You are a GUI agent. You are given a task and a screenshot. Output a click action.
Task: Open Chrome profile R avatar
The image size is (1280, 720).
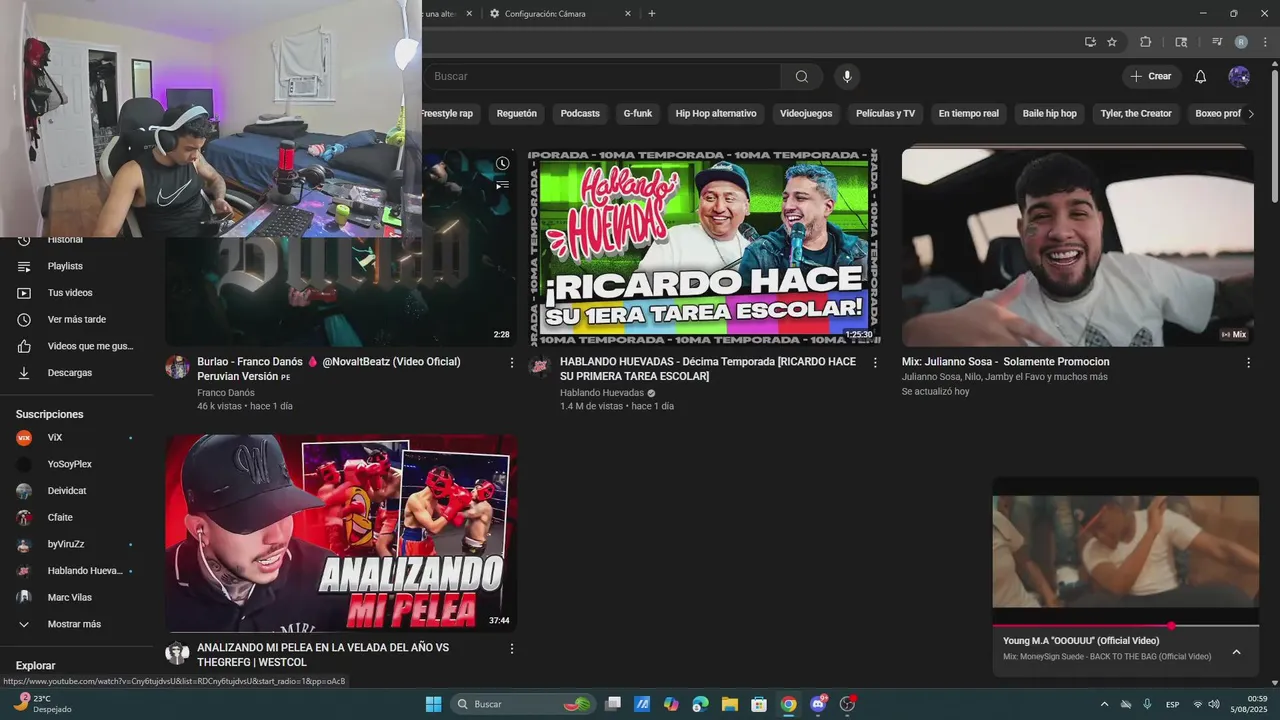[1241, 42]
